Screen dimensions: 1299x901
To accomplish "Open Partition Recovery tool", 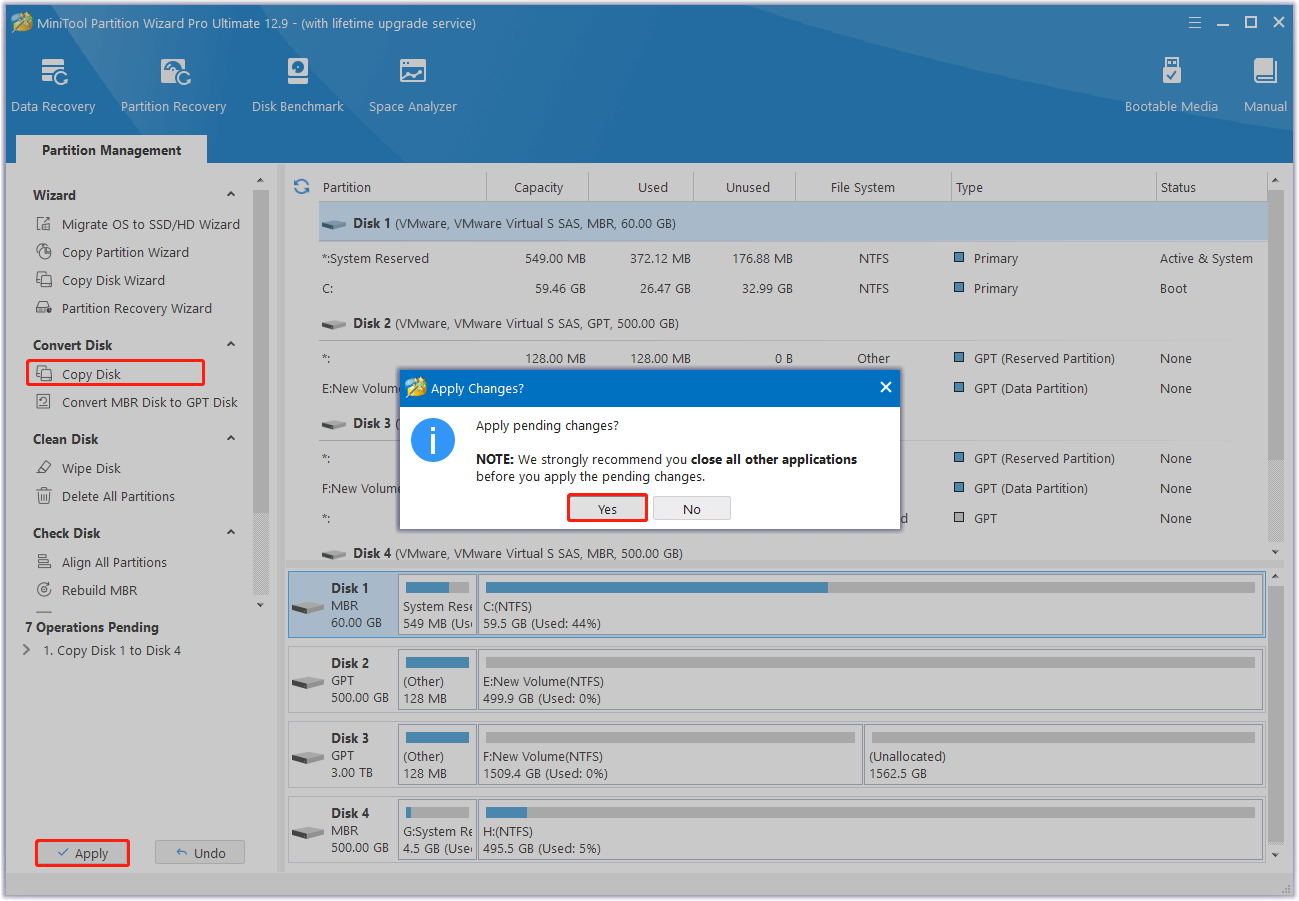I will tap(173, 86).
